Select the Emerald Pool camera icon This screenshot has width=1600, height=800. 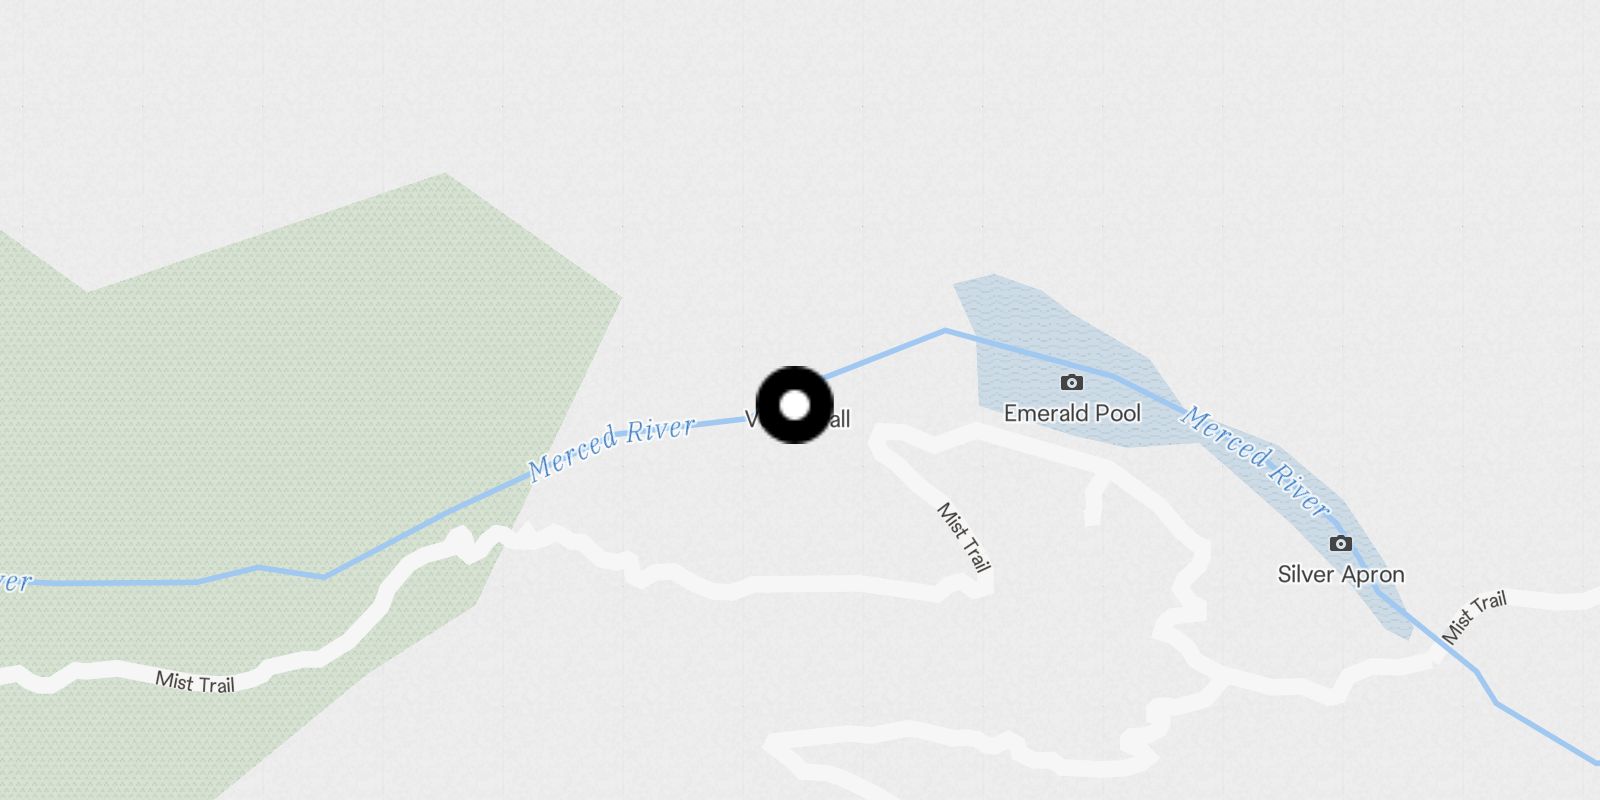1071,382
